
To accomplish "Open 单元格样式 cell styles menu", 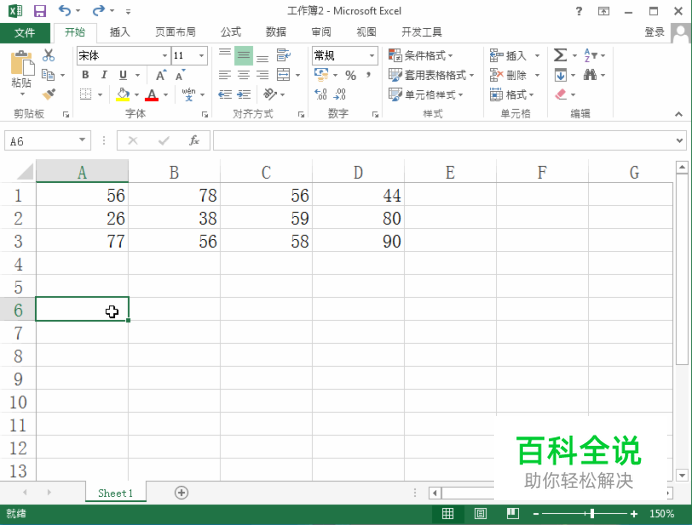I will (x=426, y=94).
